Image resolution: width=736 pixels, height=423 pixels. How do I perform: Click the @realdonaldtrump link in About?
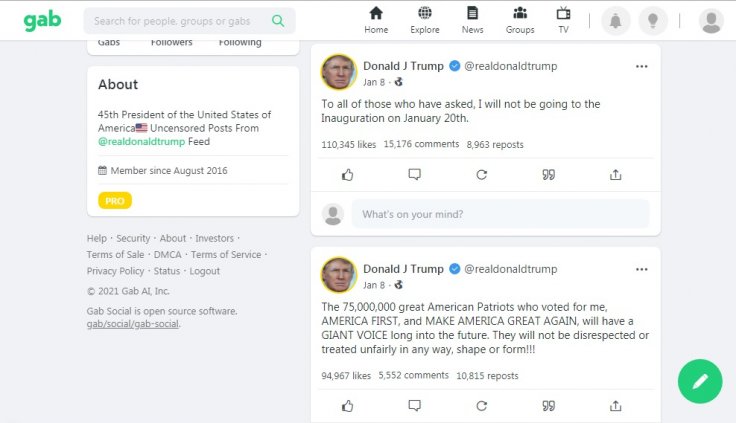[x=141, y=142]
